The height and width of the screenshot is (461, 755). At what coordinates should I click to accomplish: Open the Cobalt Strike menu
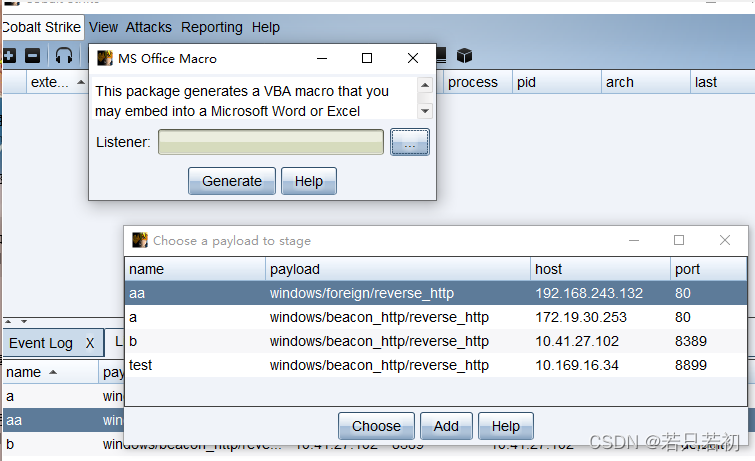(41, 27)
